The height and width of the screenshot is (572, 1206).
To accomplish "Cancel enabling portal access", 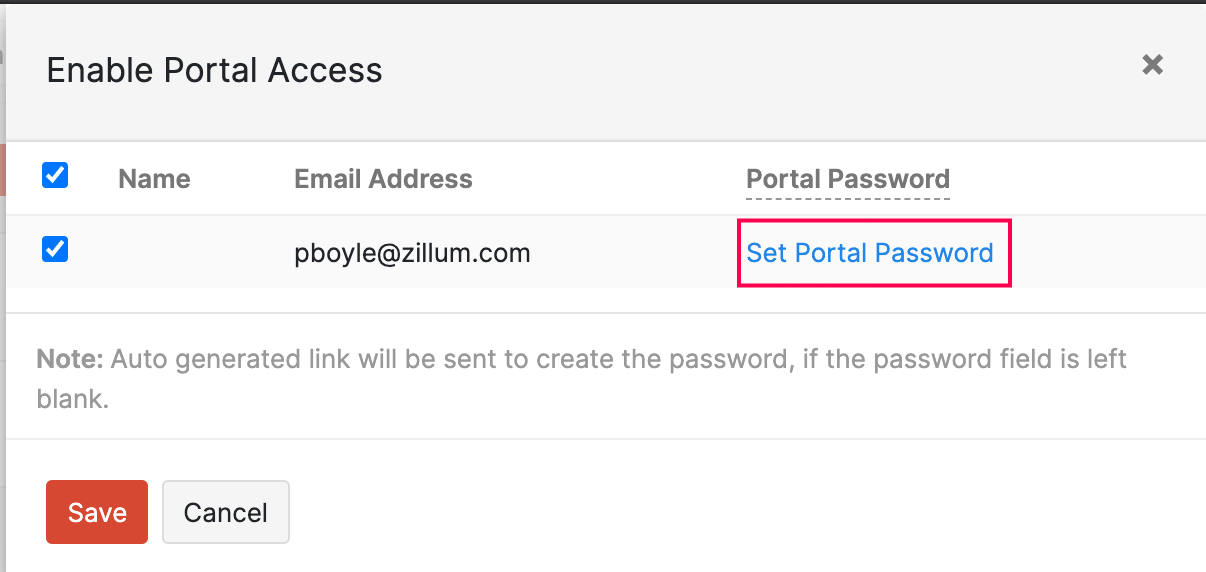I will pyautogui.click(x=226, y=512).
